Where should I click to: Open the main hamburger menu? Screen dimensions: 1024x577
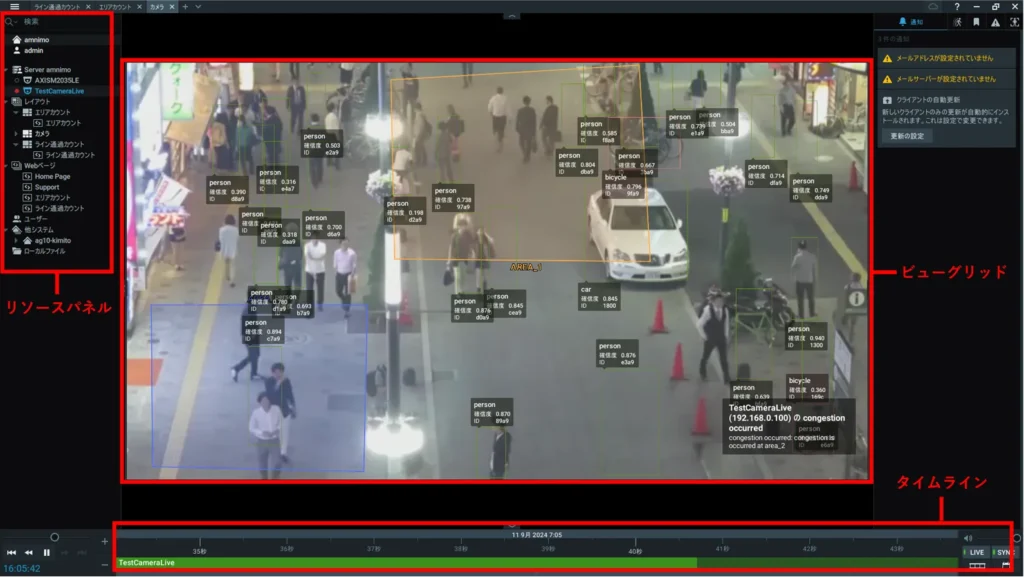[14, 6]
